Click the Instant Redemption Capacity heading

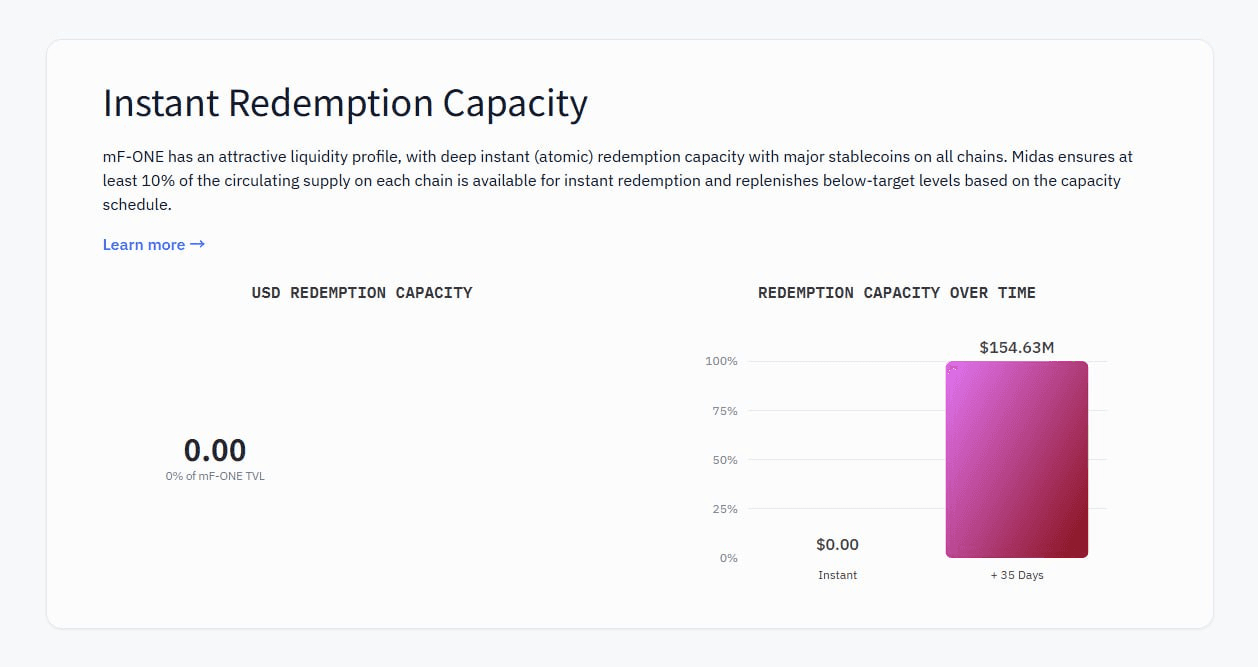click(x=345, y=103)
